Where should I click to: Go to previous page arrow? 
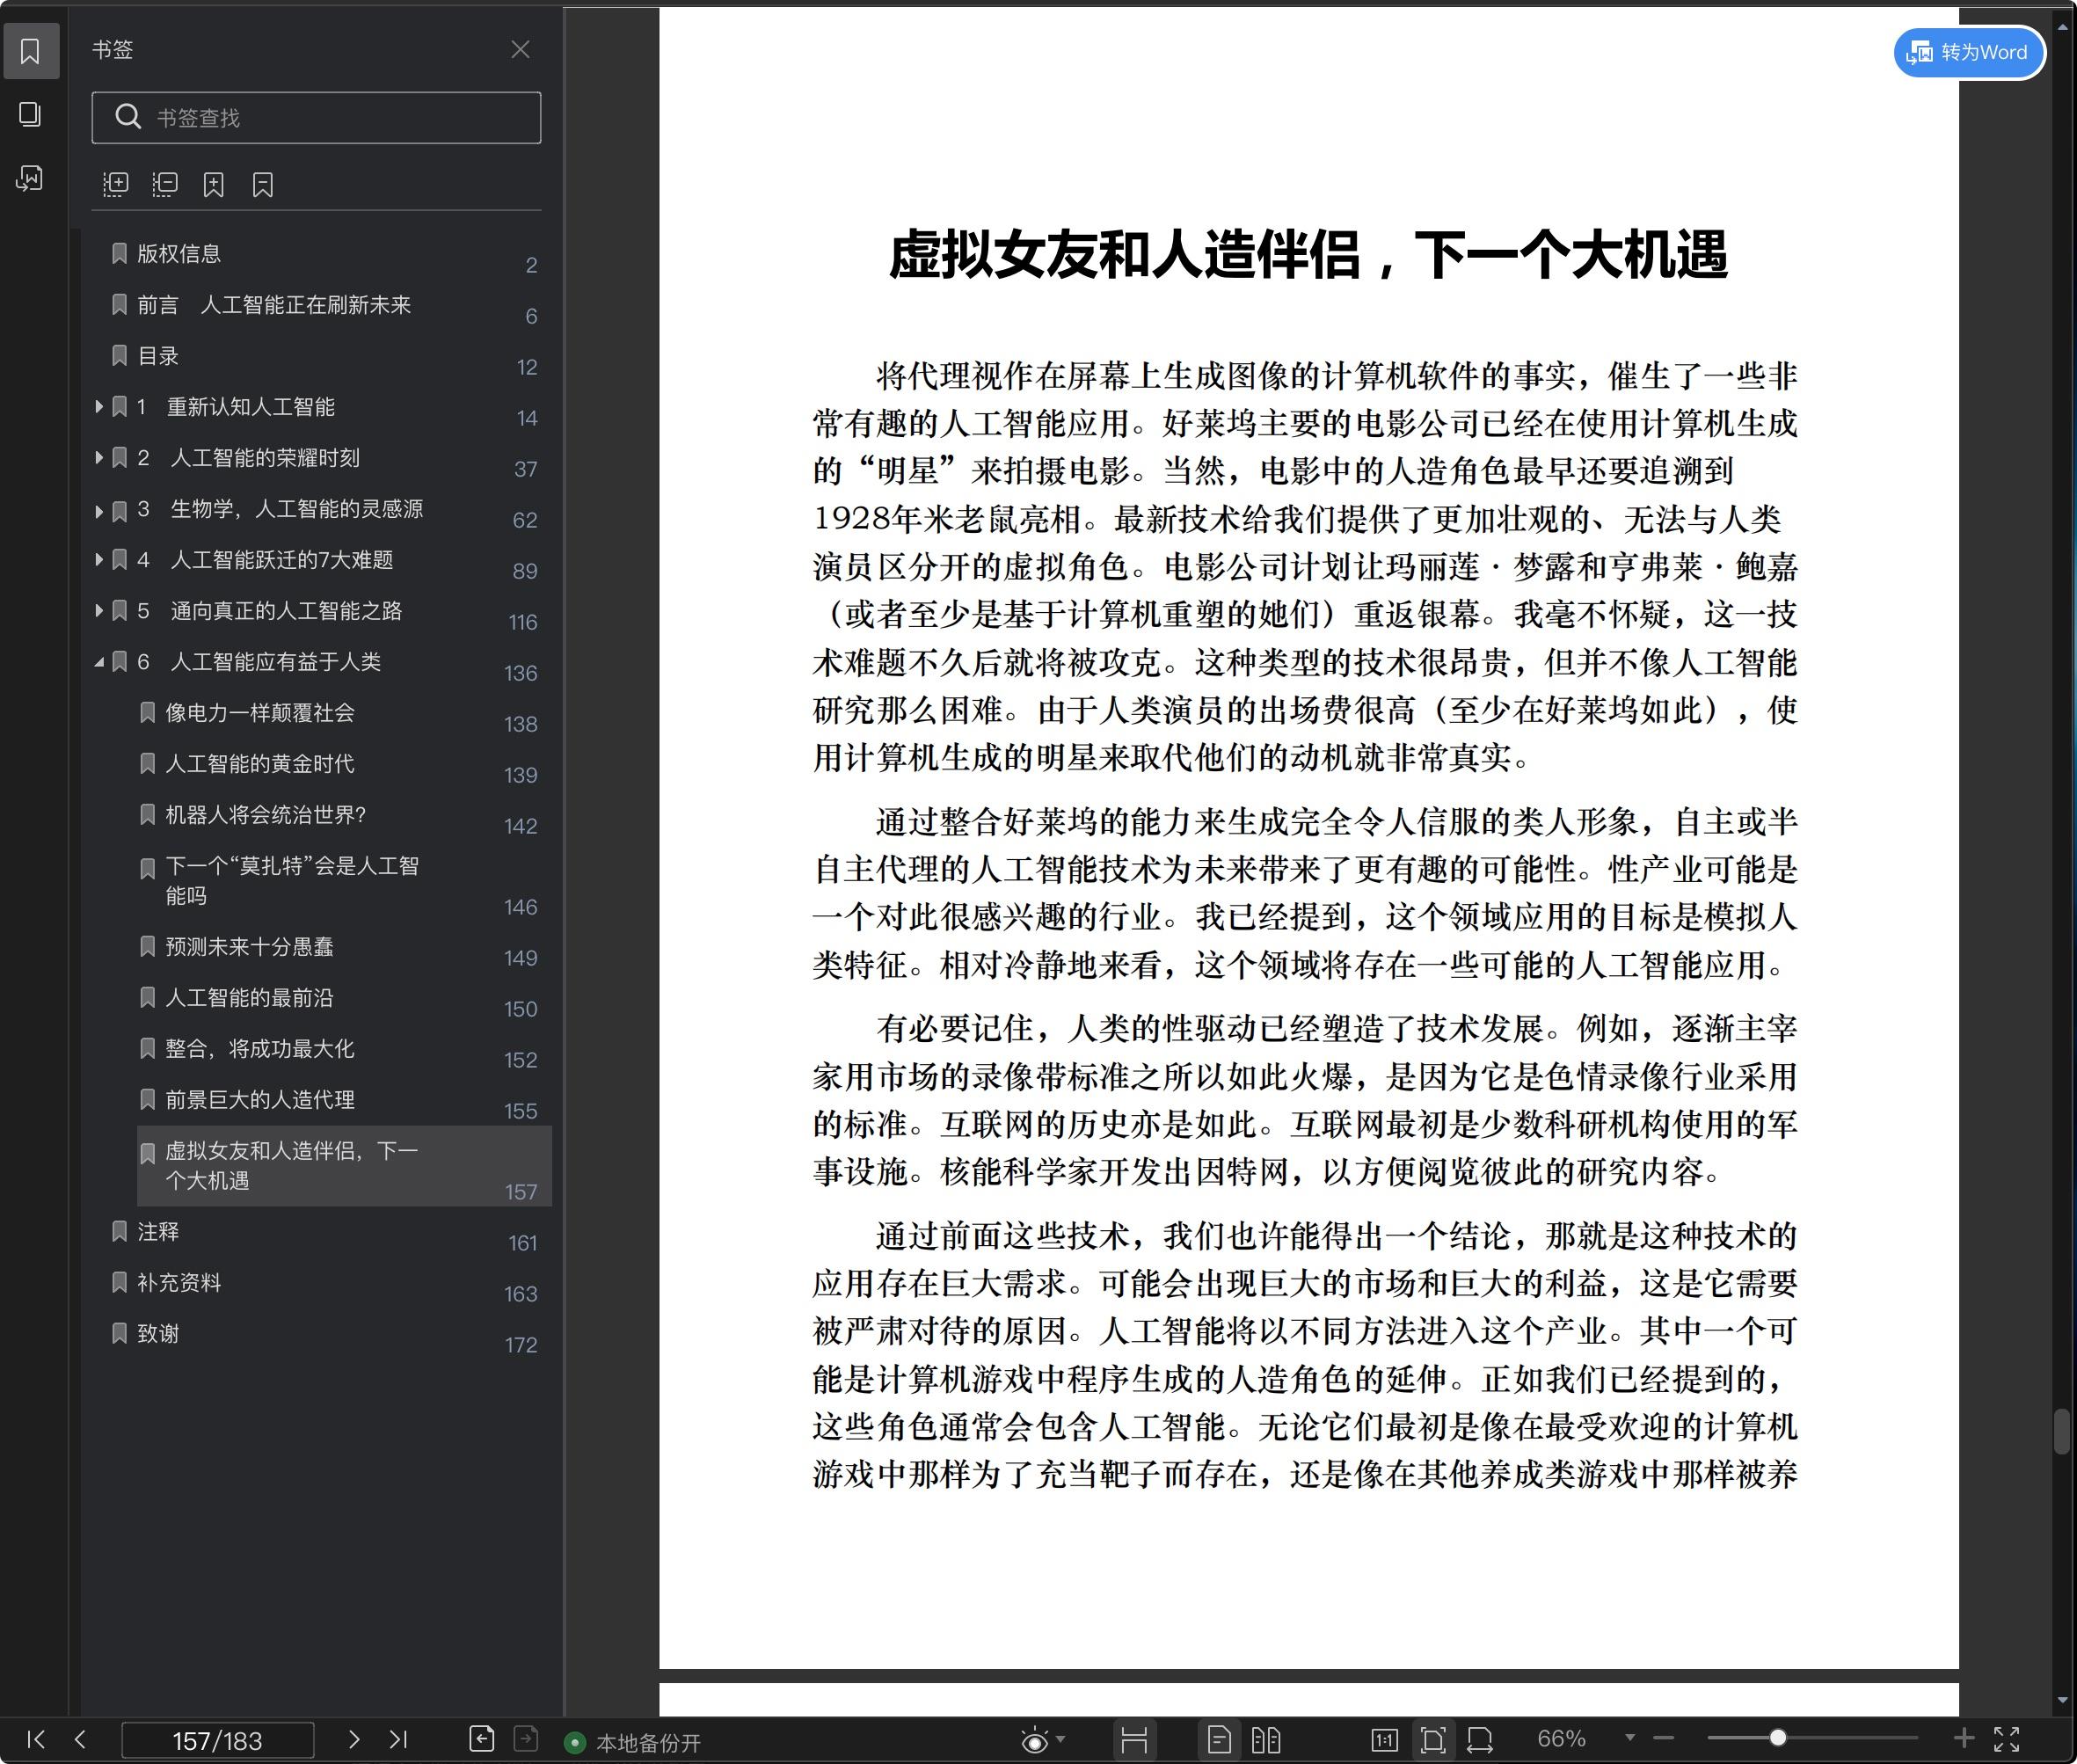[x=81, y=1739]
